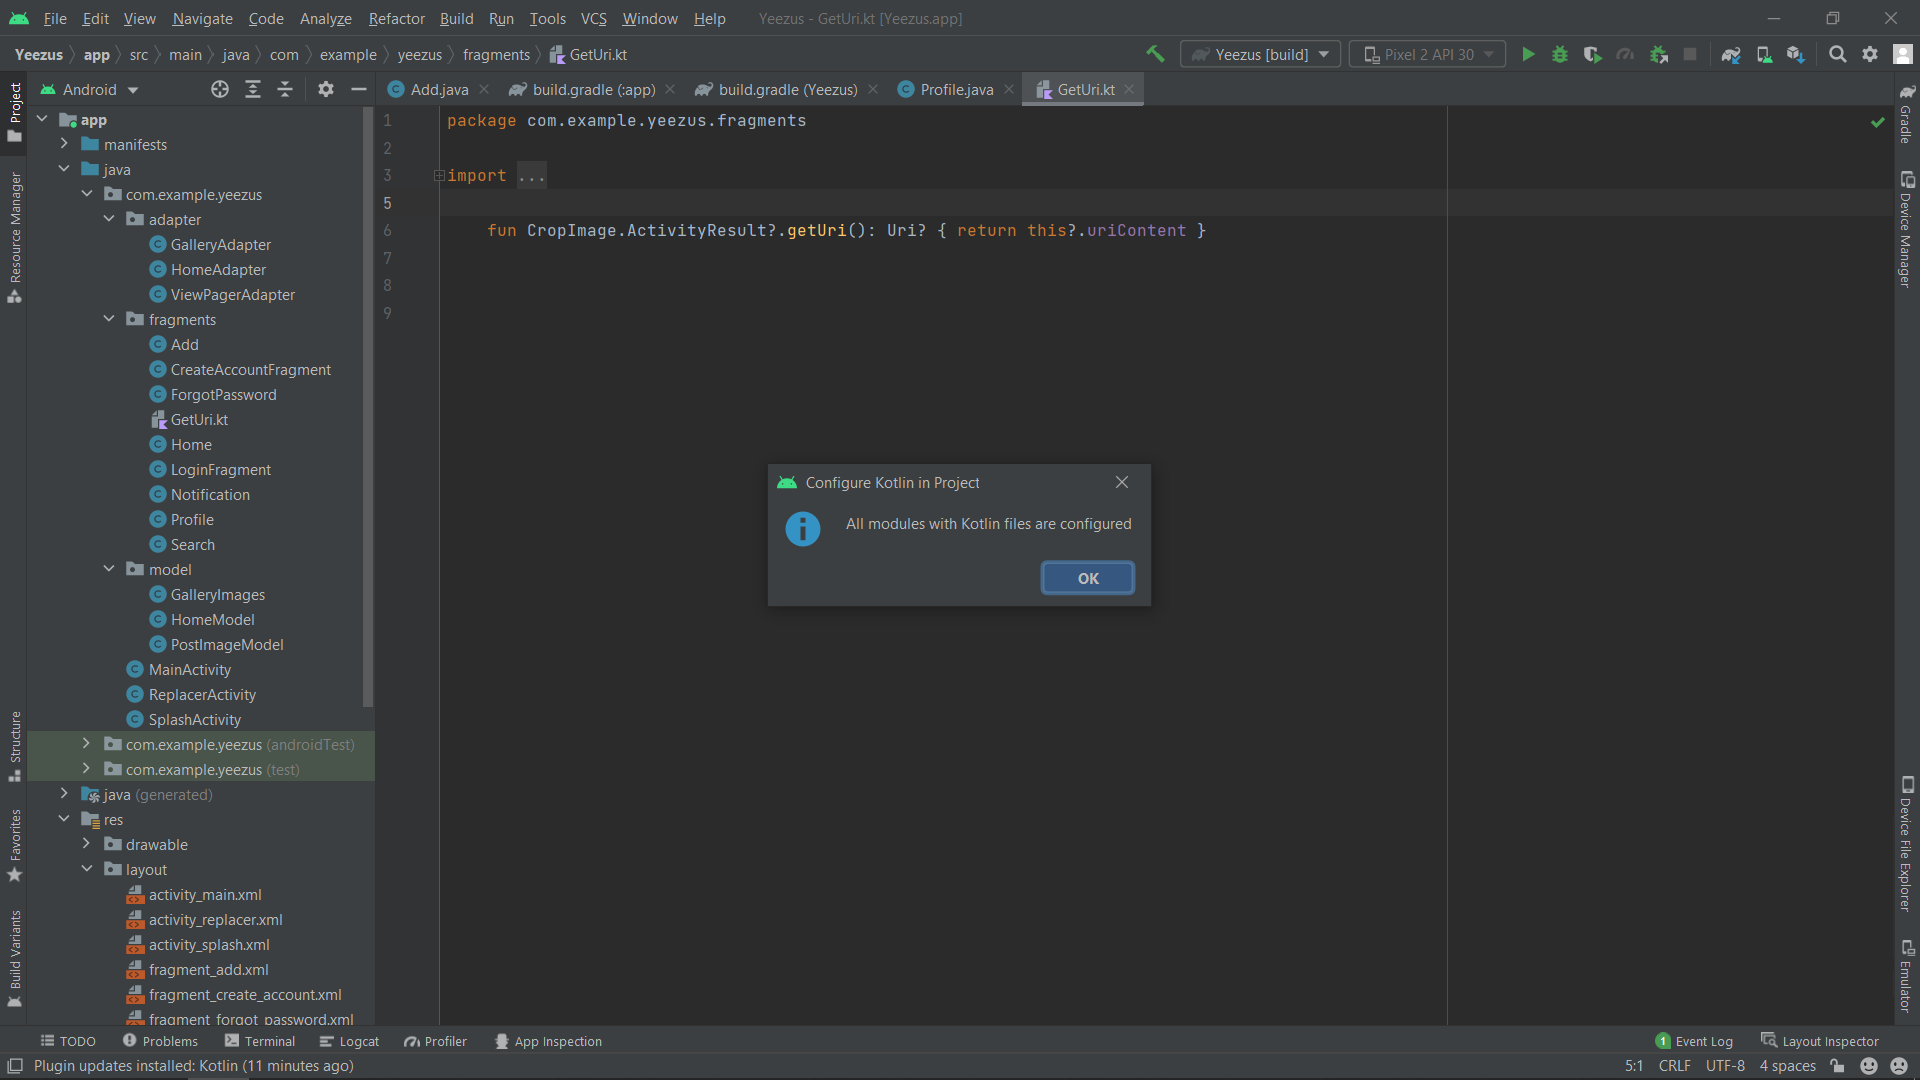The height and width of the screenshot is (1080, 1920).
Task: Open the Yeezus run configuration dropdown
Action: tap(1259, 54)
